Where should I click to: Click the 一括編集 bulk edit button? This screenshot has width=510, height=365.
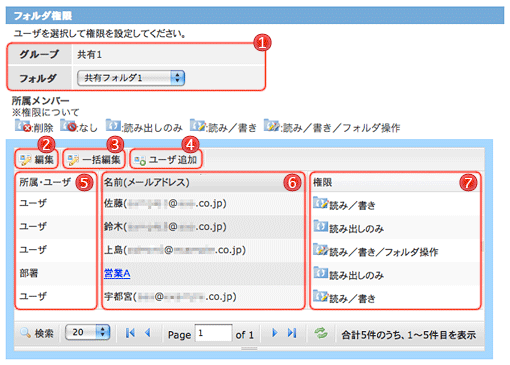coord(94,160)
